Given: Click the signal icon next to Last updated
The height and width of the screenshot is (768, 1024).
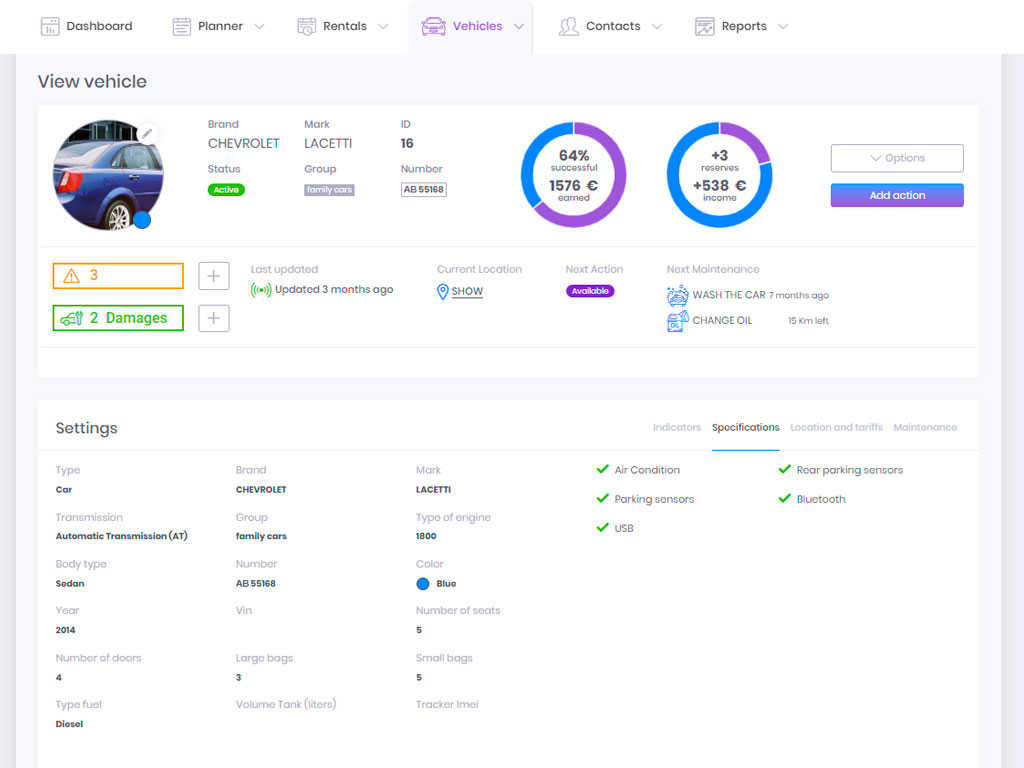Looking at the screenshot, I should 261,290.
